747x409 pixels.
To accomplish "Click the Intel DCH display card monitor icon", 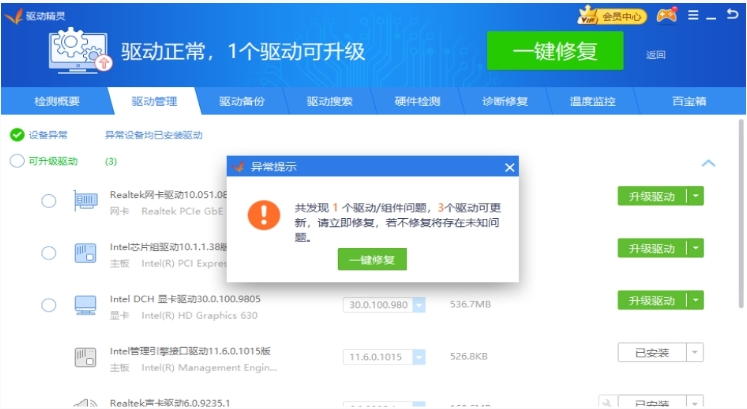I will pos(86,304).
